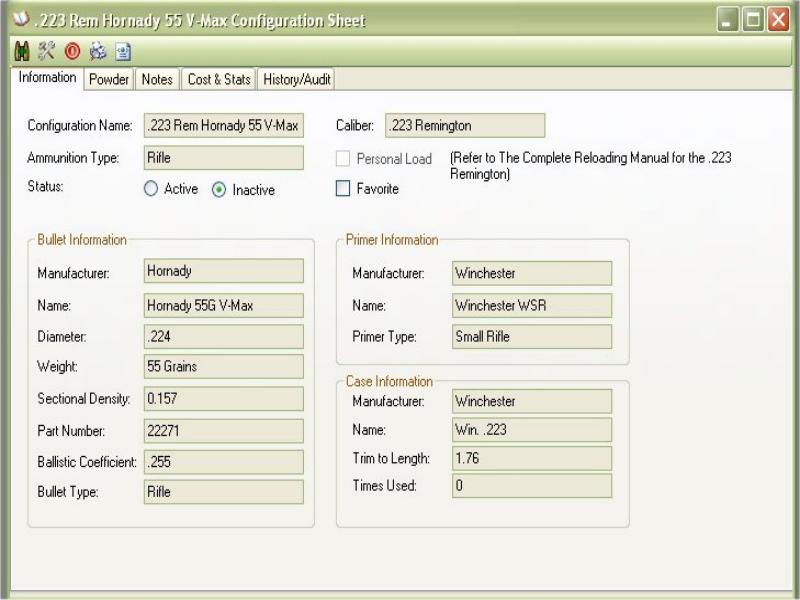The image size is (800, 600).
Task: Click the bullet Manufacturer field showing Hornady
Action: tap(224, 271)
